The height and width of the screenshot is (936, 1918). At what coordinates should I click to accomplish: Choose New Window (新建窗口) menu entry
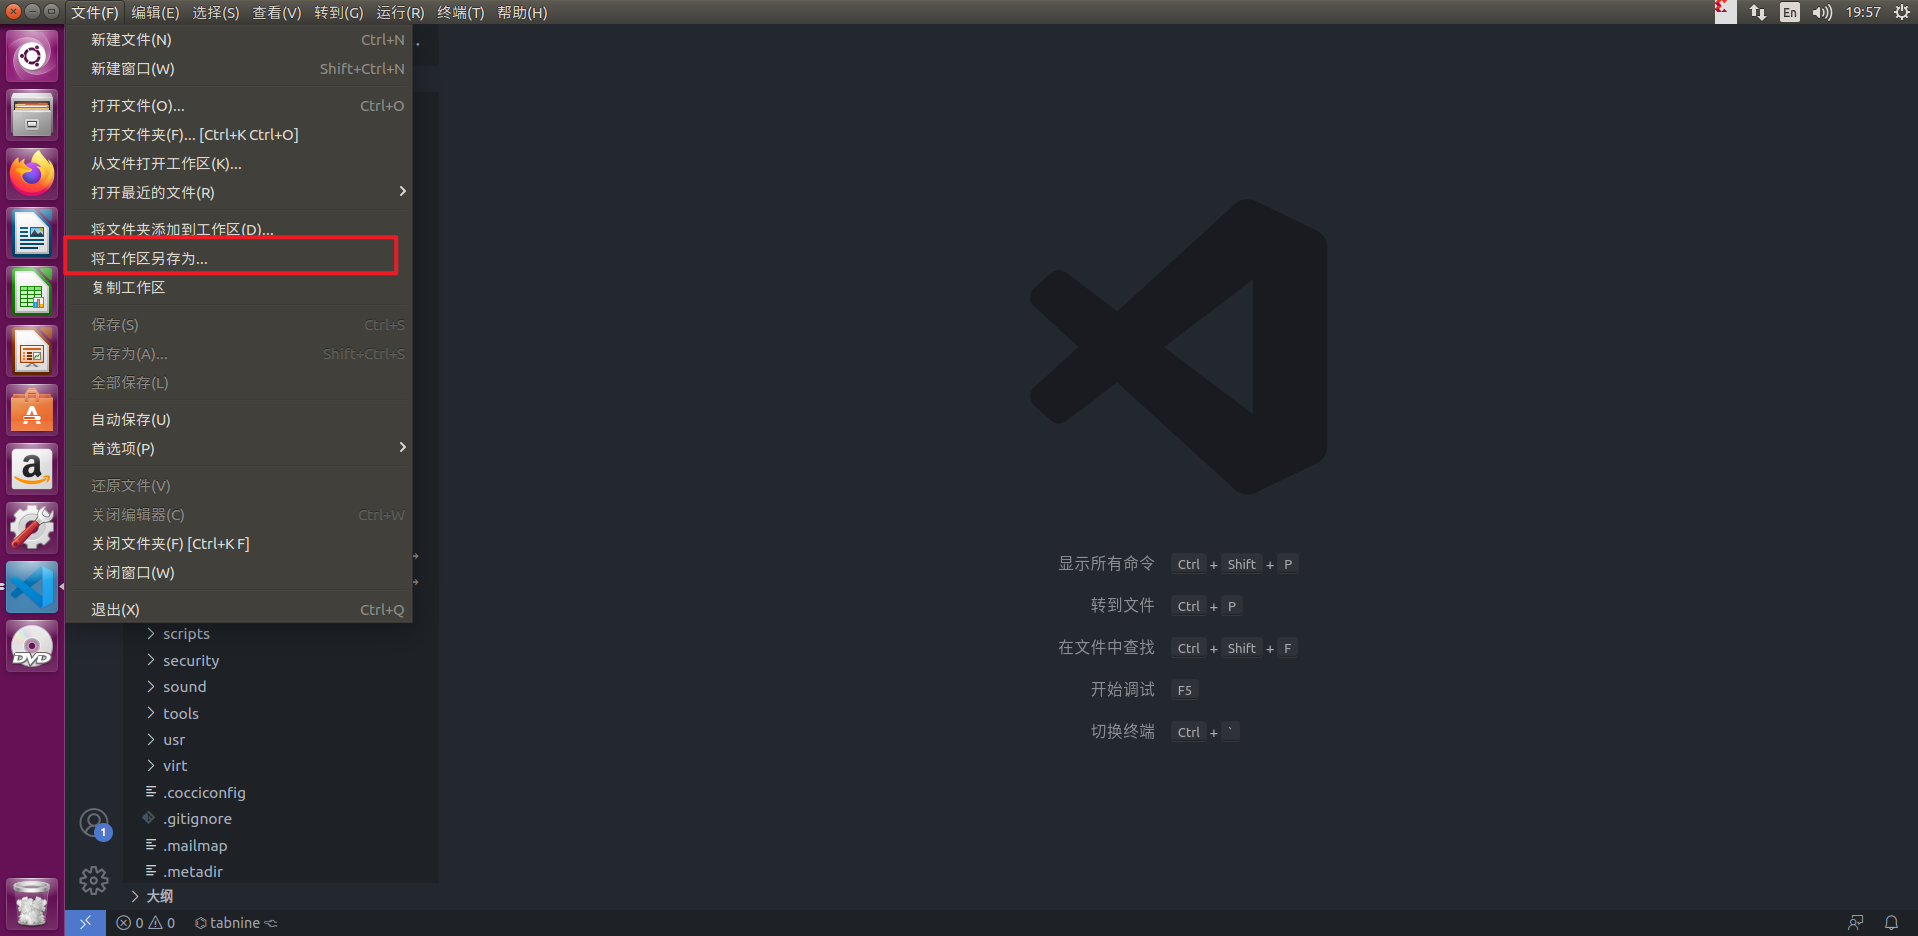[238, 69]
